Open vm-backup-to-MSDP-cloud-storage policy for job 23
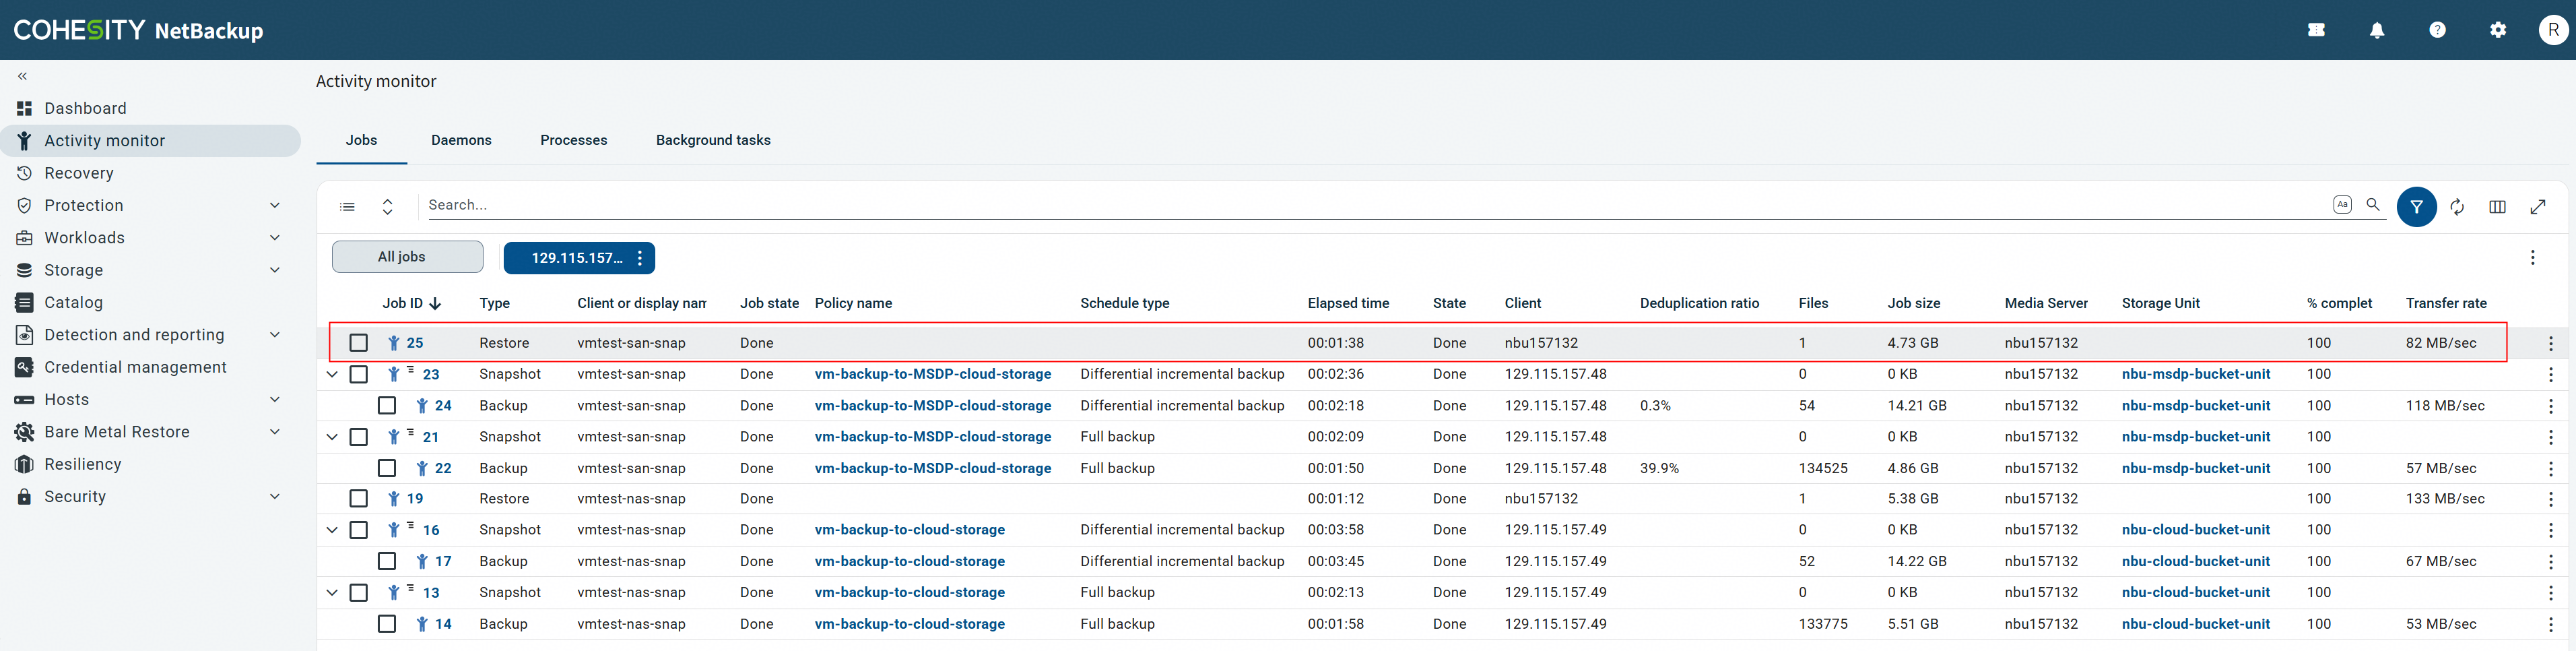The width and height of the screenshot is (2576, 651). tap(933, 374)
